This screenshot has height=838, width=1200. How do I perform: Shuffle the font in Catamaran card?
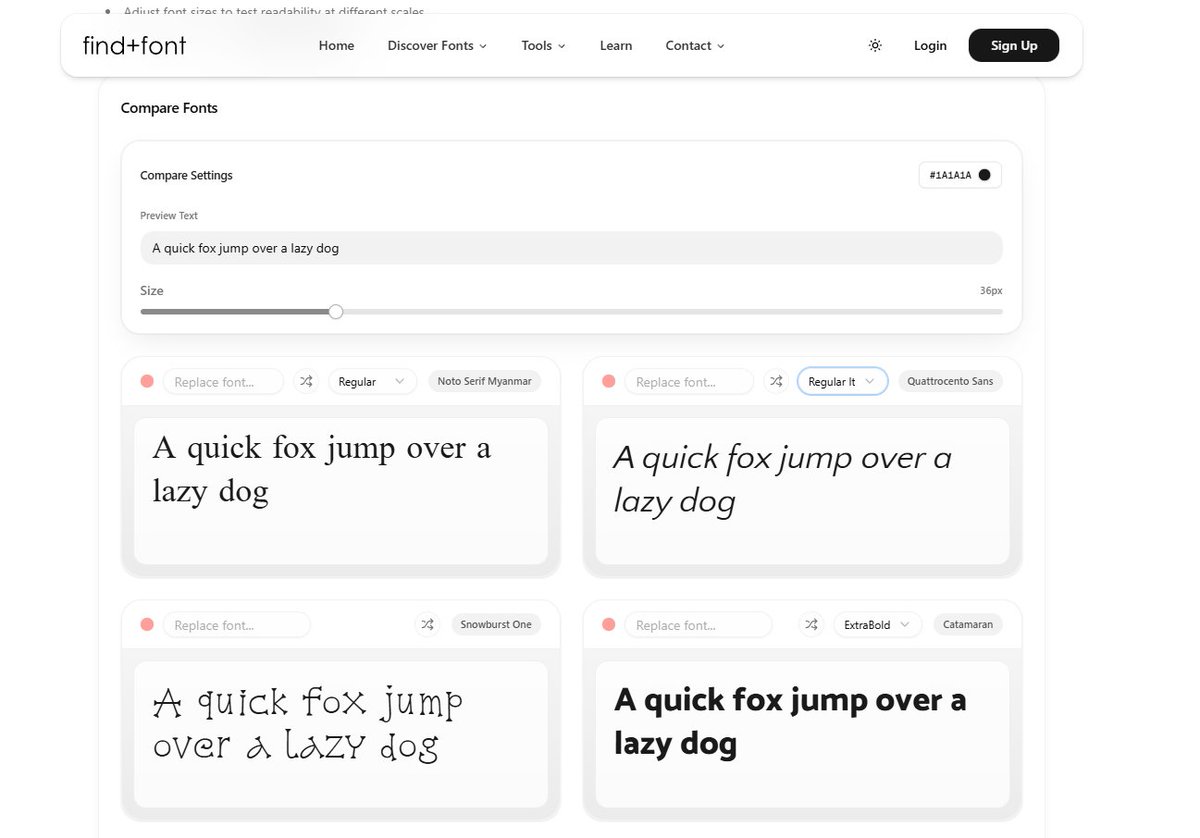811,624
